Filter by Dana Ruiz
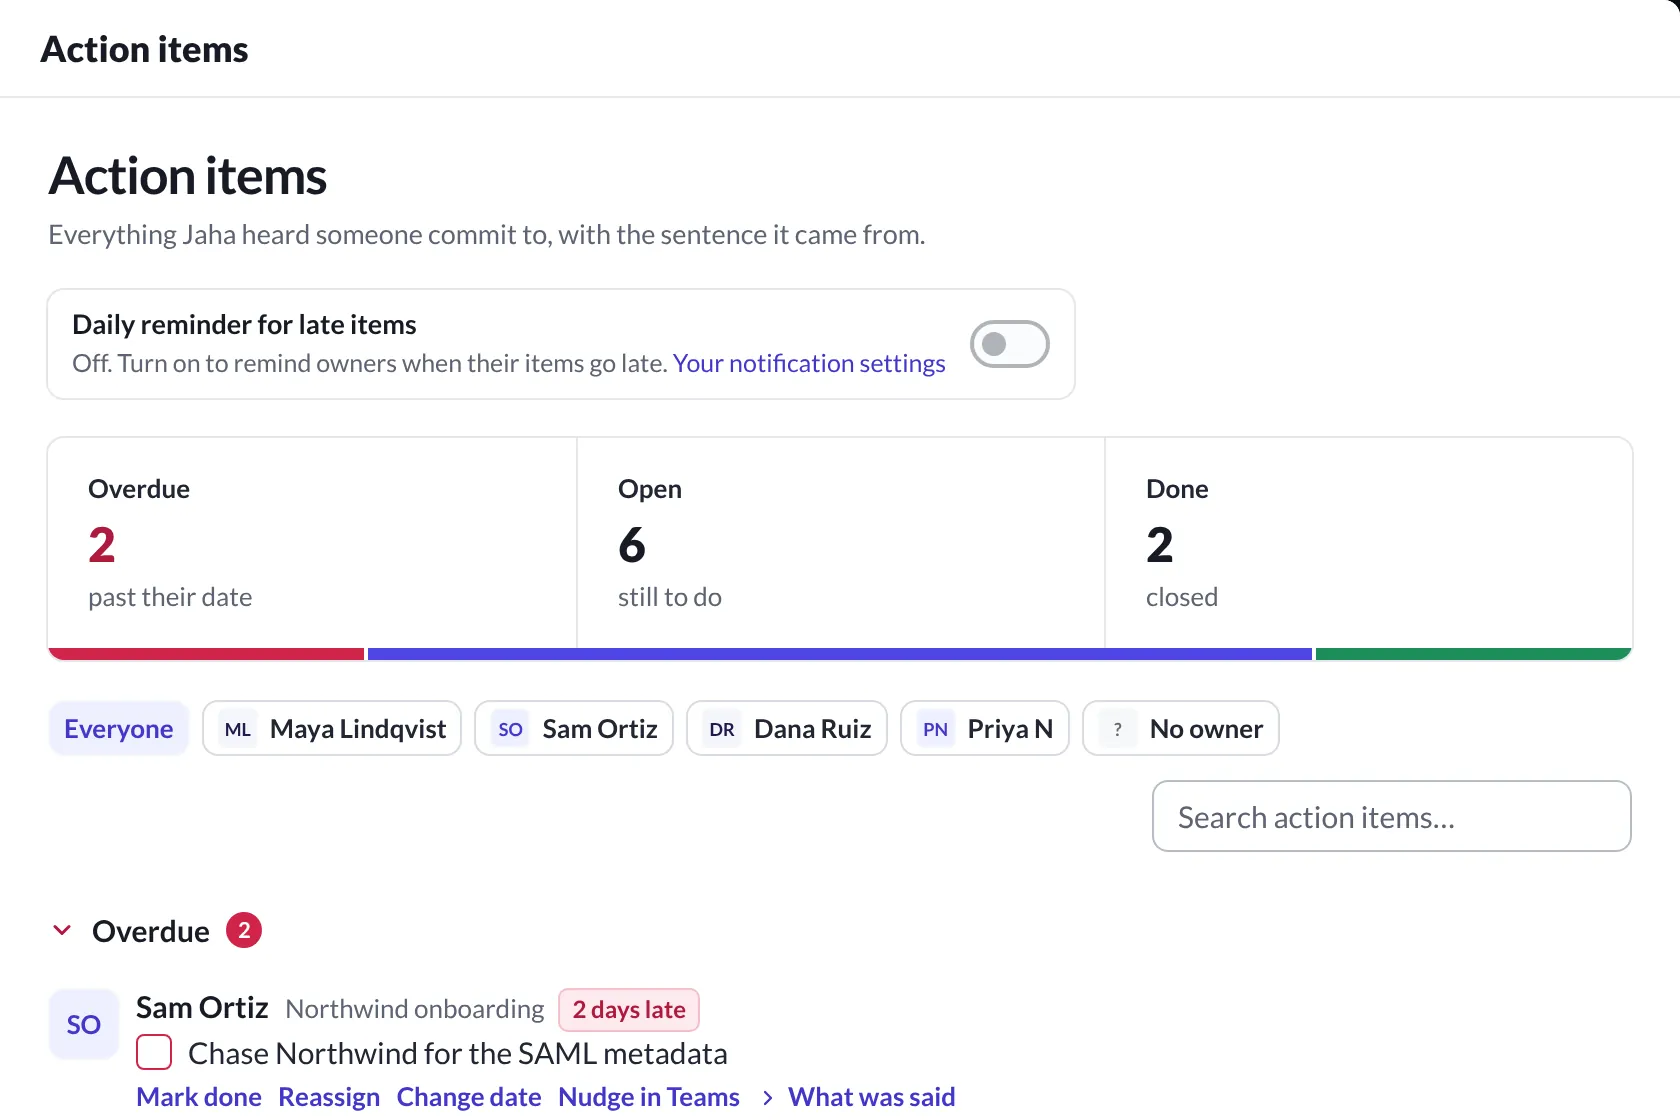 coord(787,728)
